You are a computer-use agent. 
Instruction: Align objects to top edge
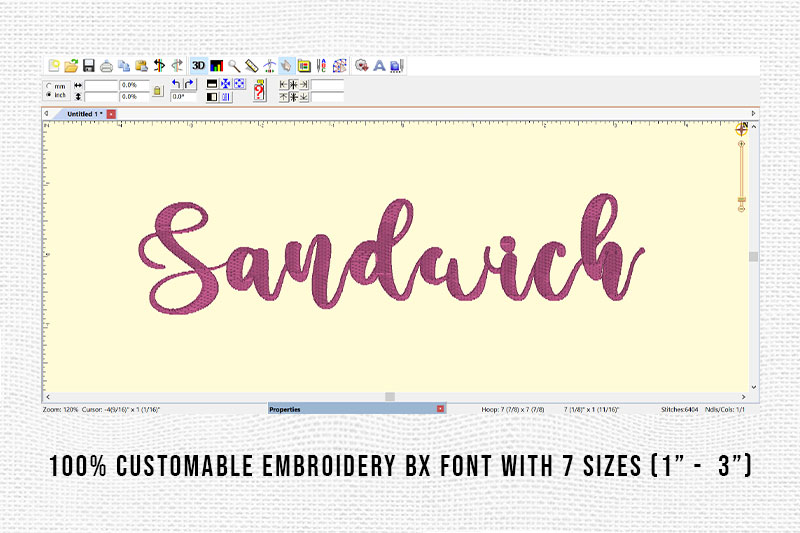(x=284, y=96)
